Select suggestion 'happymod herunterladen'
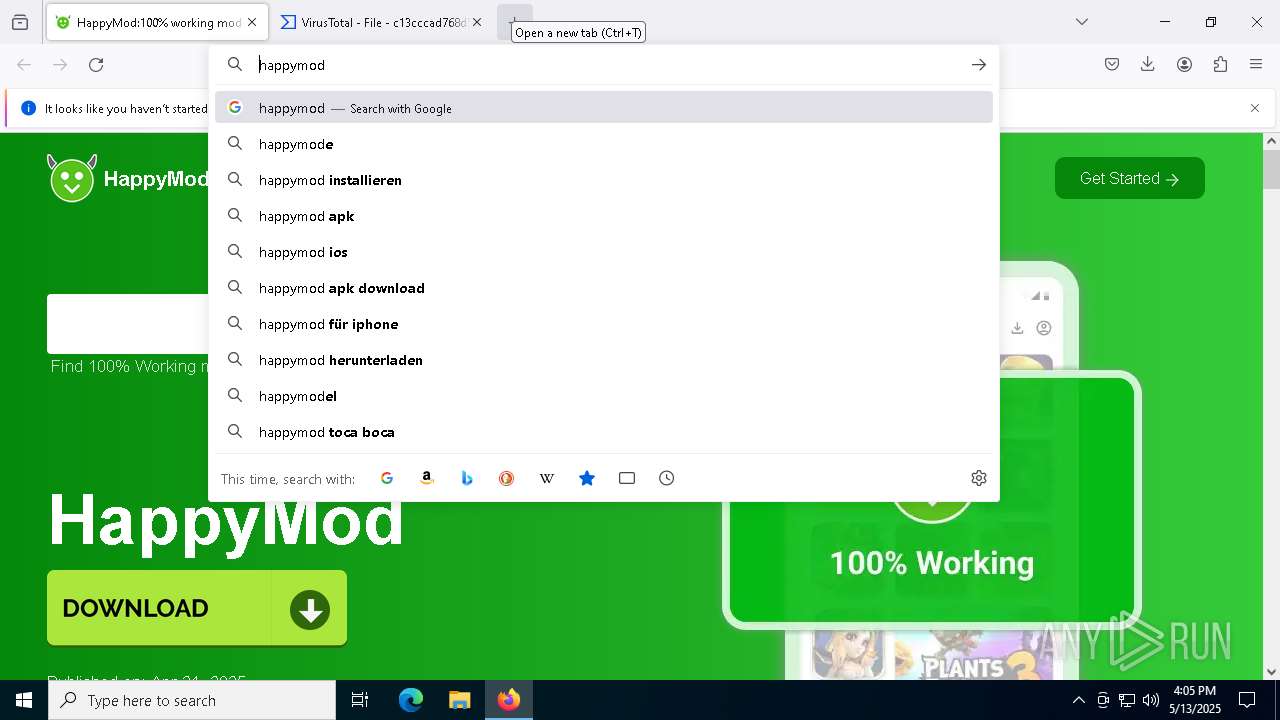 click(604, 360)
